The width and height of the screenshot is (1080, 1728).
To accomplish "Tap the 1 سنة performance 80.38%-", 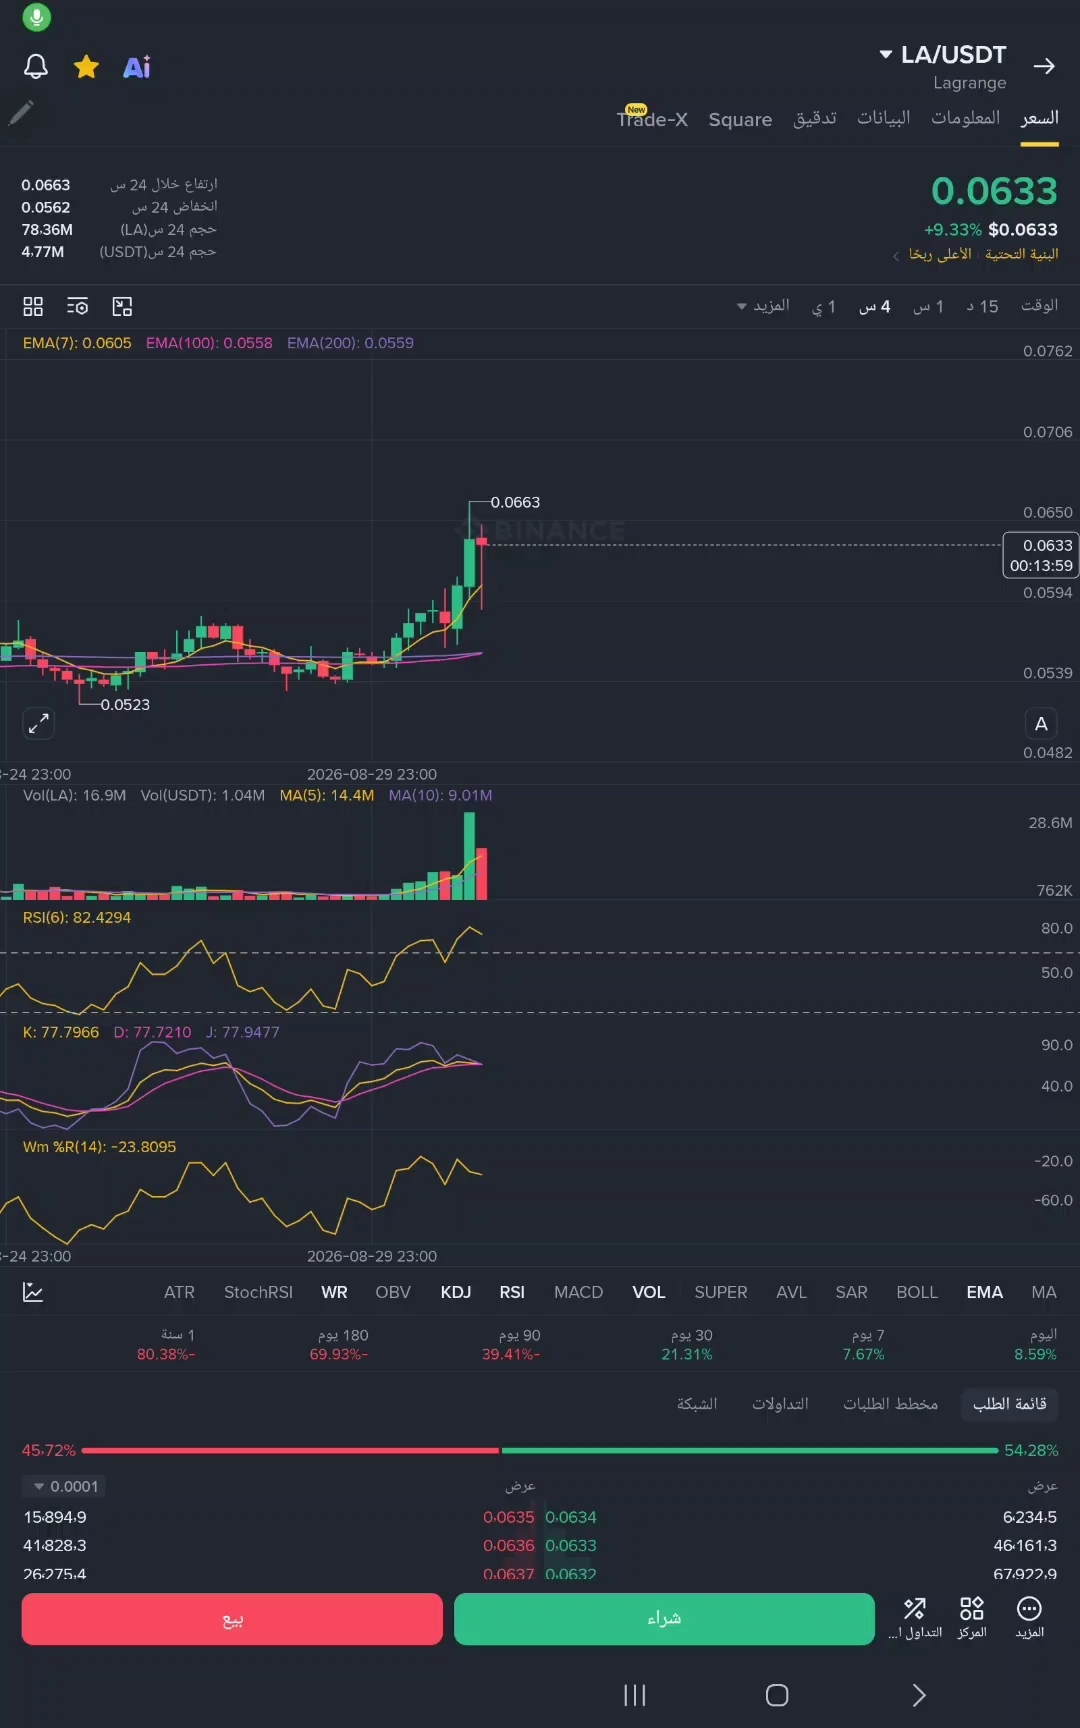I will click(166, 1344).
